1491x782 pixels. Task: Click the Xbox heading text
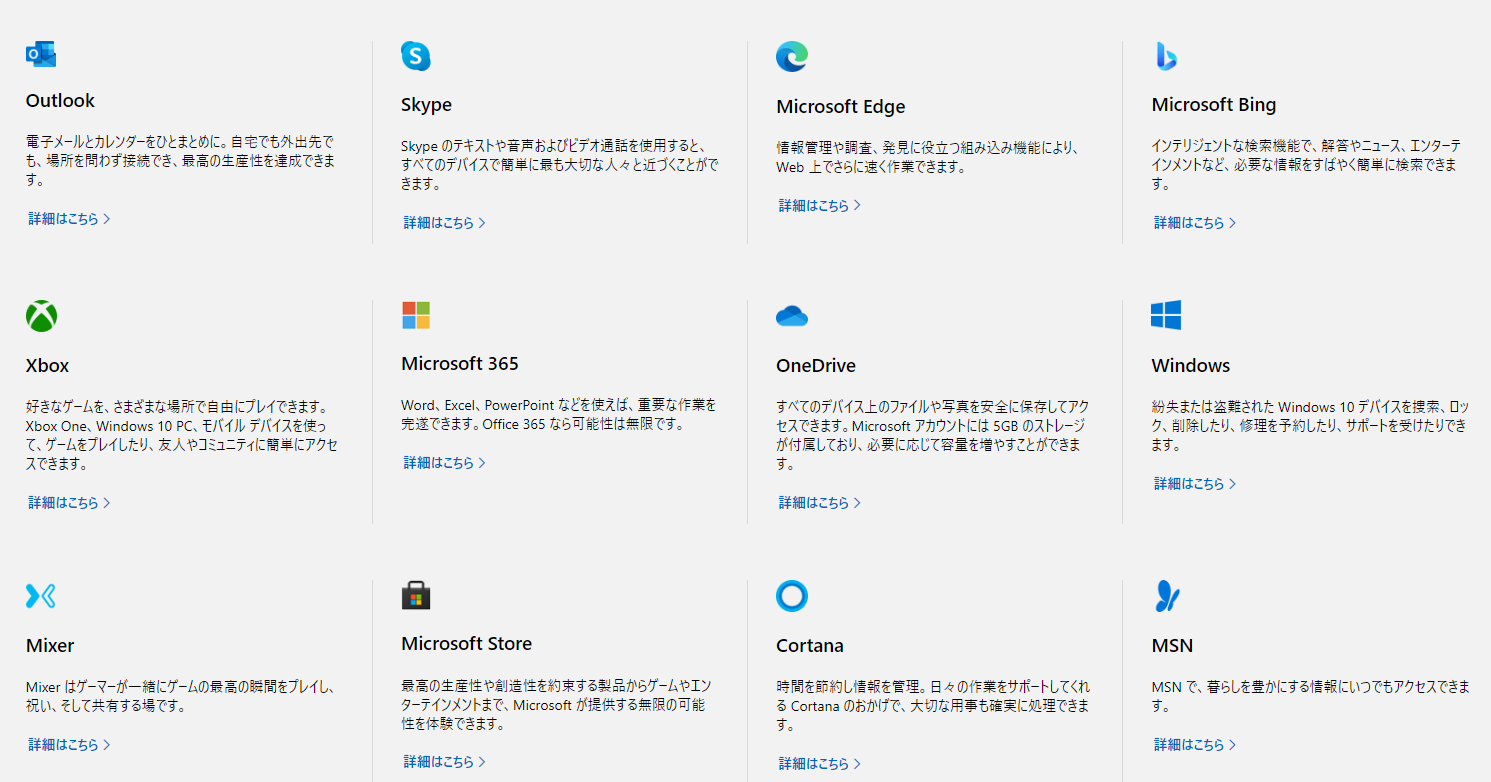pos(47,366)
